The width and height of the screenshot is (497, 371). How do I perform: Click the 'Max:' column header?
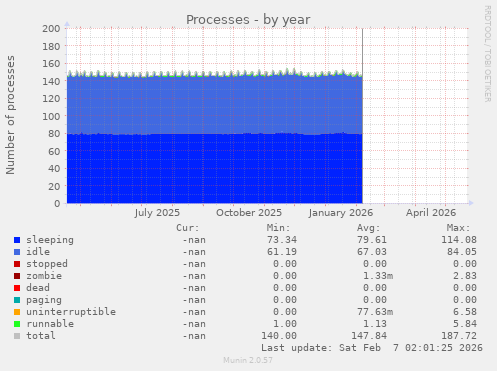click(x=458, y=228)
